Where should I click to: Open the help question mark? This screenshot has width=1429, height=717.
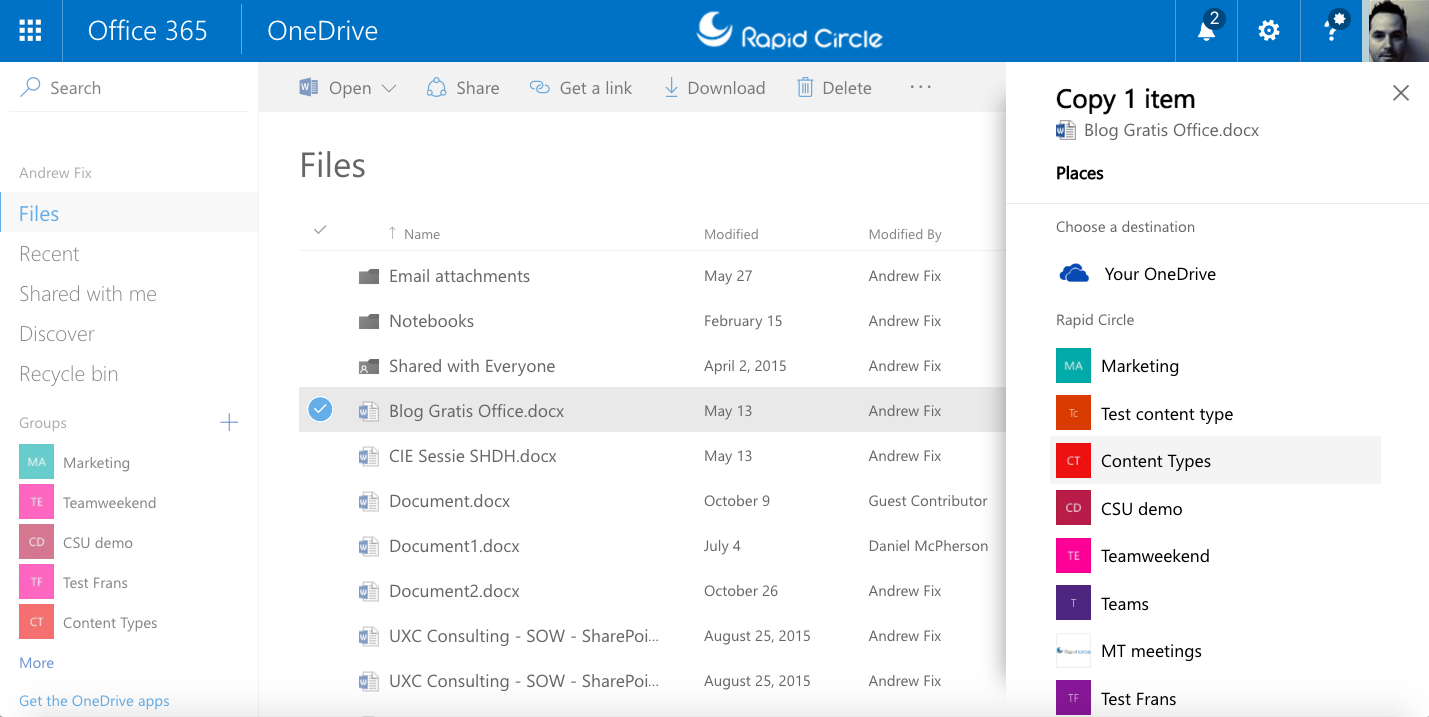coord(1333,31)
